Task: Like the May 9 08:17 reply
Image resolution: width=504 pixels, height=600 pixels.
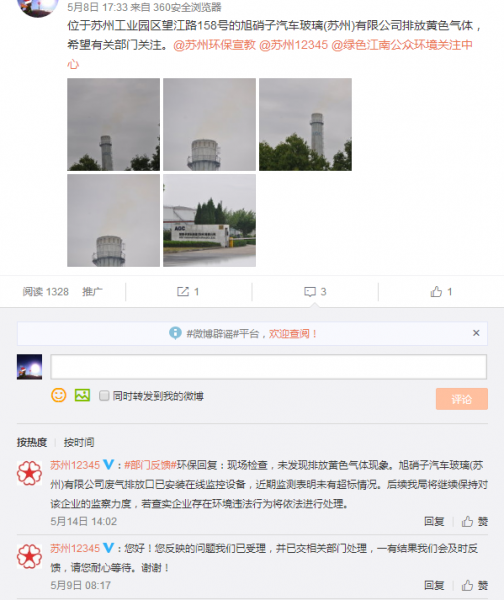Action: pos(475,585)
